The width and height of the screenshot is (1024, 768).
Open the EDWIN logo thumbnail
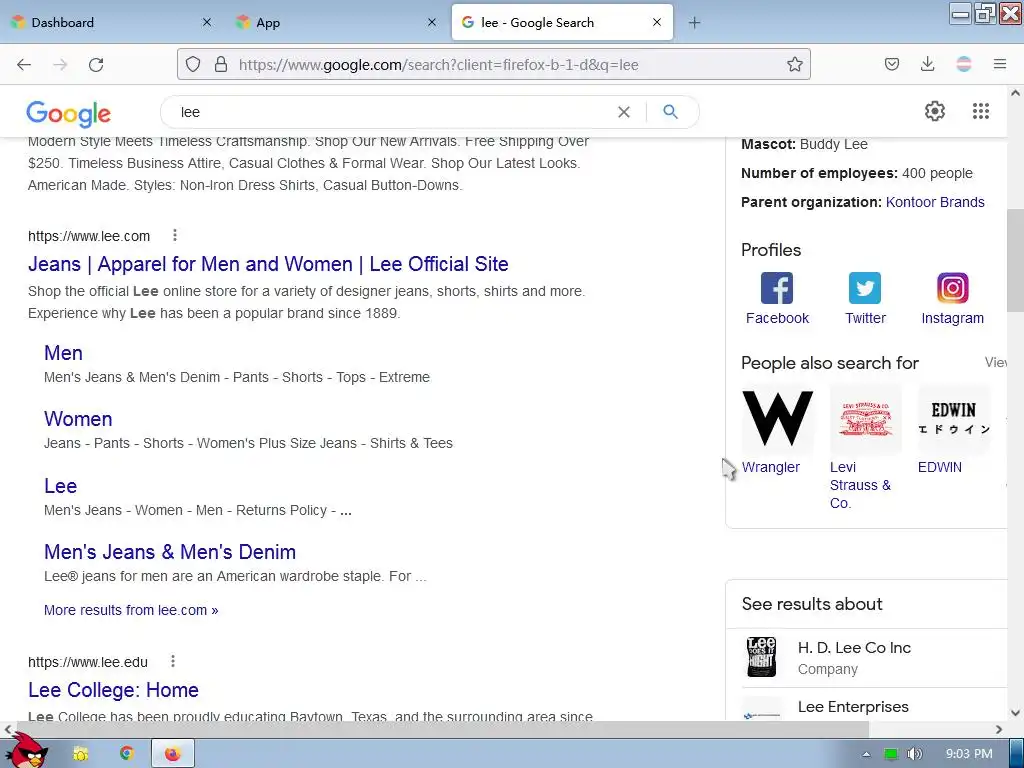pos(953,418)
